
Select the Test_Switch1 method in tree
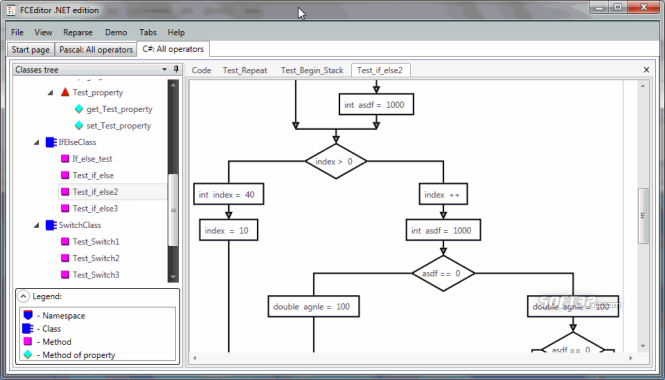(96, 241)
